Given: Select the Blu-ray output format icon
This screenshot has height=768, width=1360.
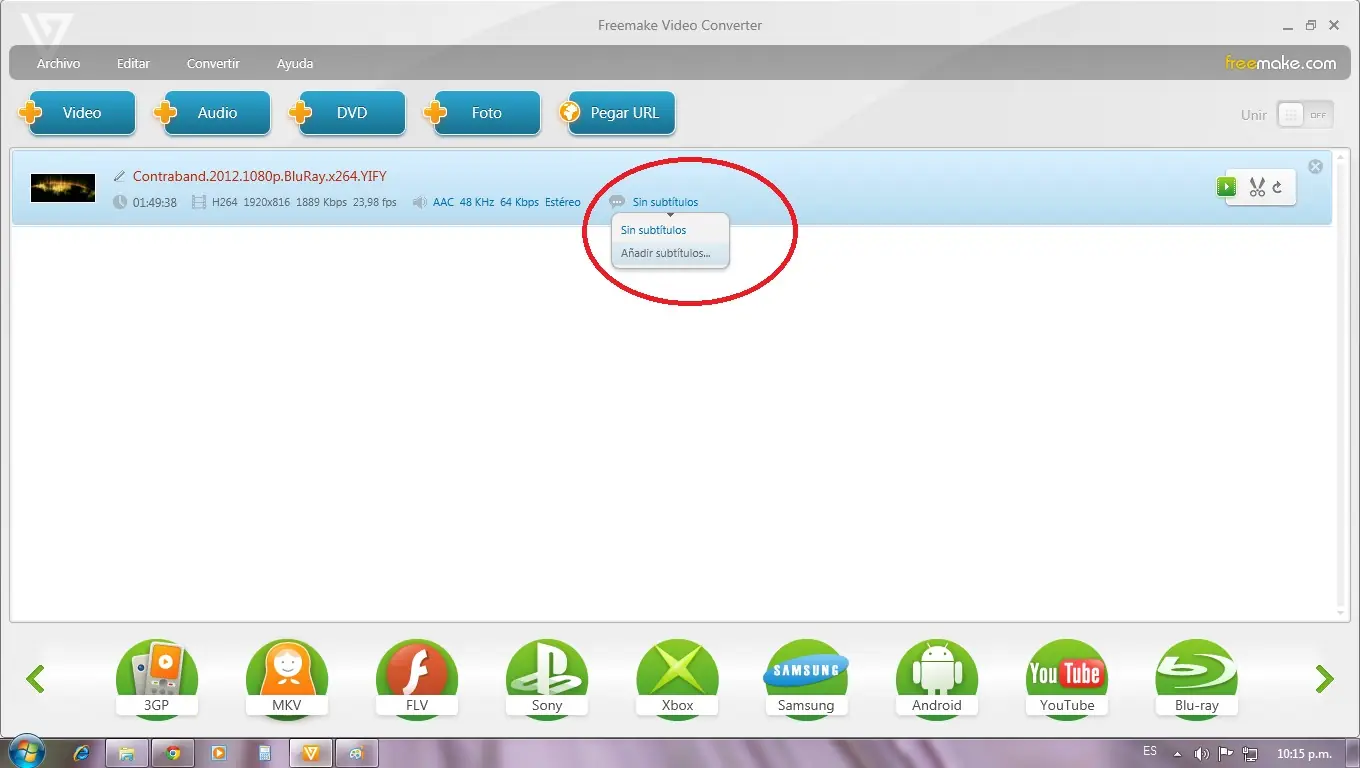Looking at the screenshot, I should (x=1197, y=680).
